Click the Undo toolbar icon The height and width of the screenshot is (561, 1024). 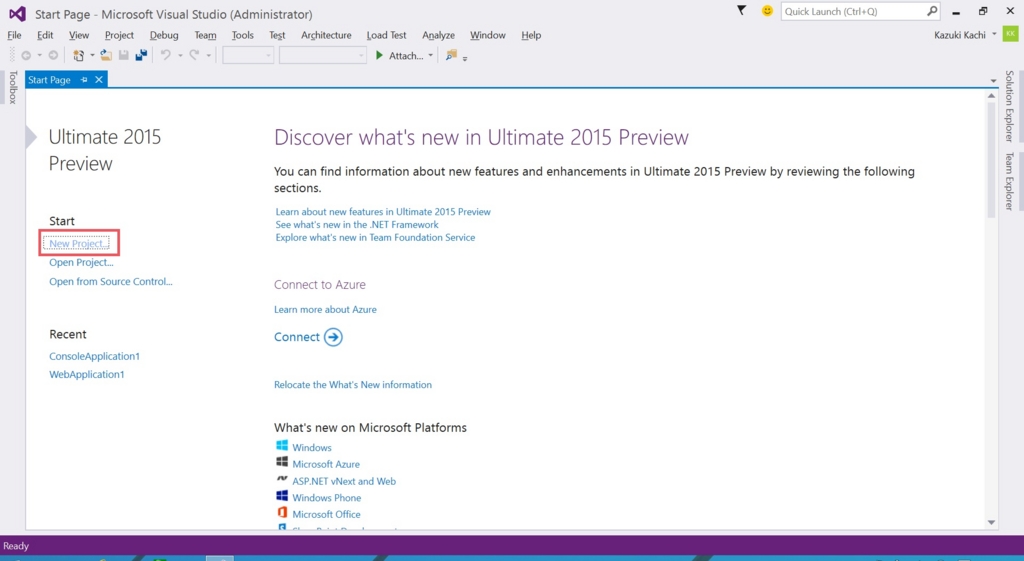click(x=166, y=56)
